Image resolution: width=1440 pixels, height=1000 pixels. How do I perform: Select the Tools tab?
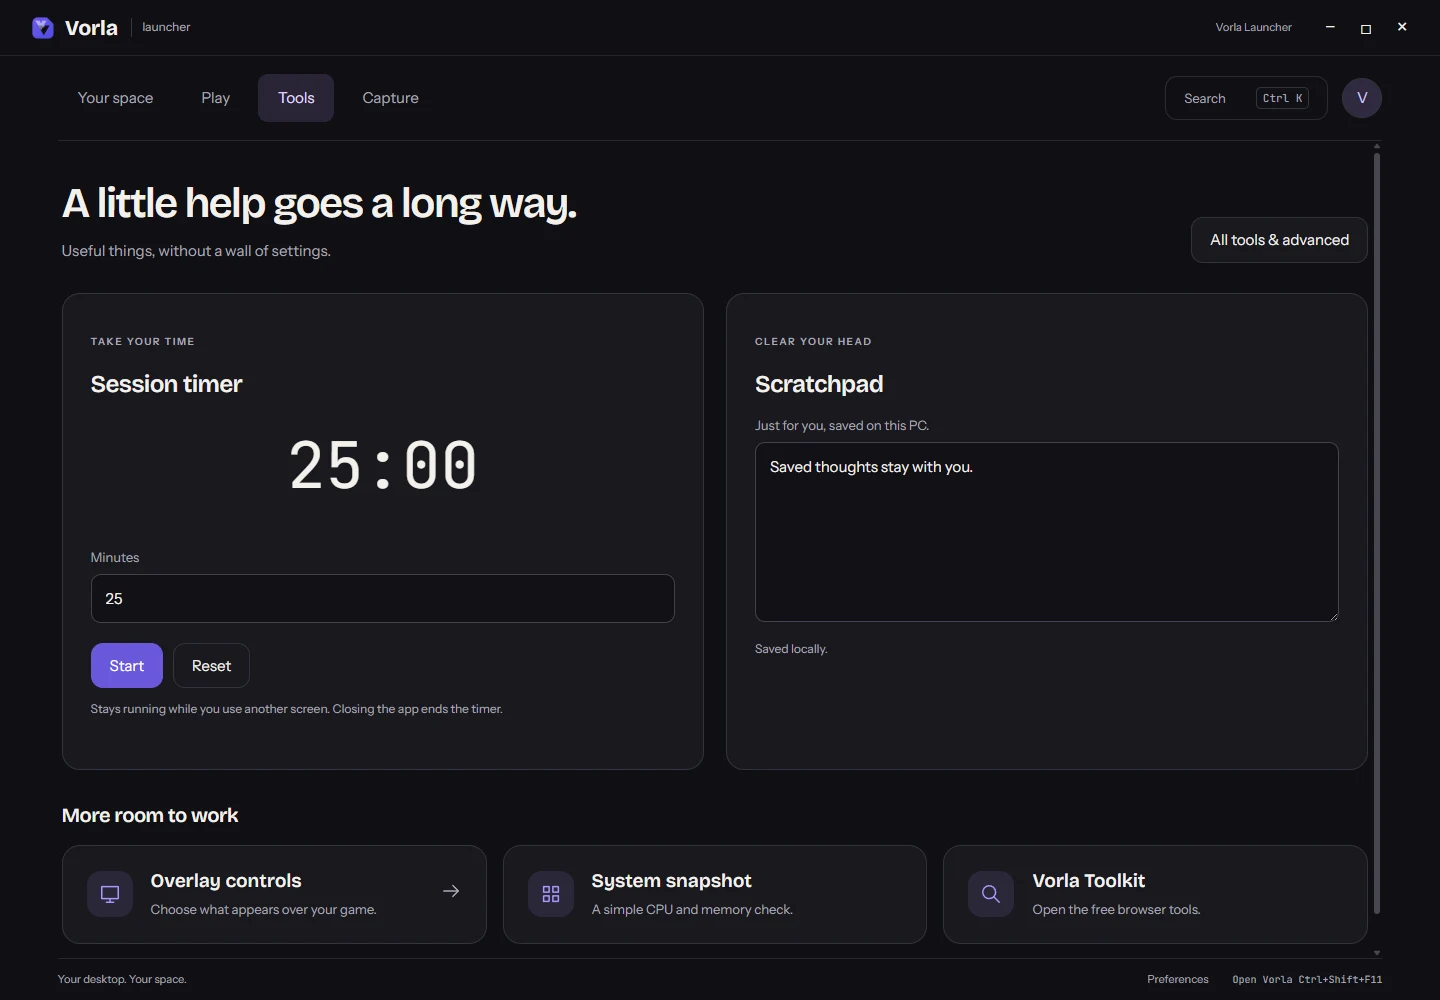pyautogui.click(x=296, y=98)
